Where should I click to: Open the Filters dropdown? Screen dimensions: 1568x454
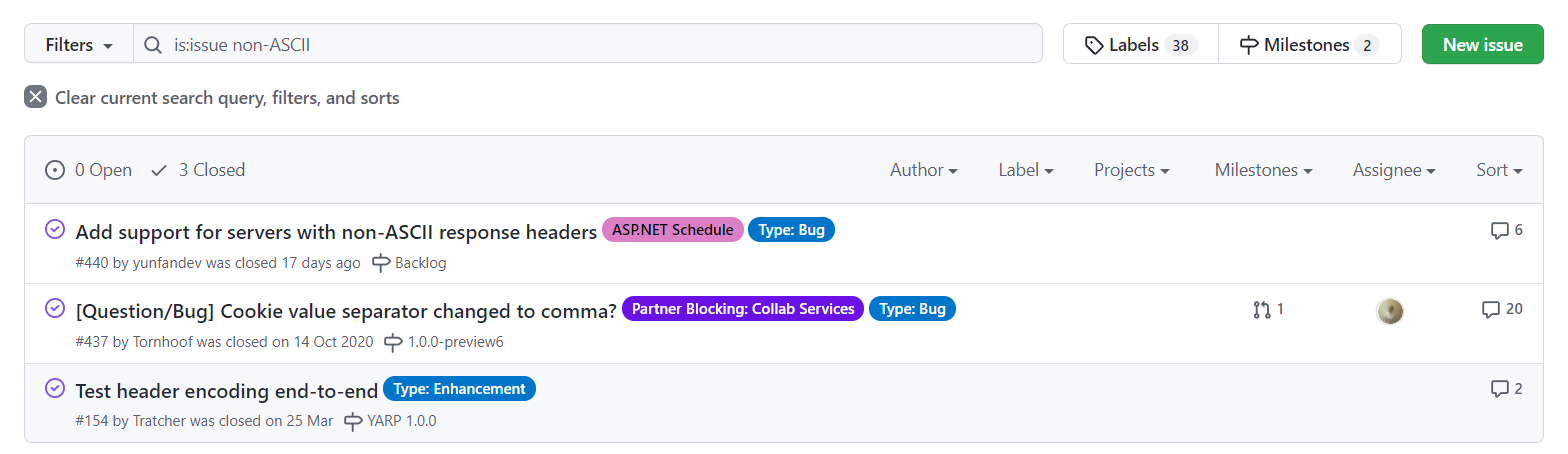[79, 45]
